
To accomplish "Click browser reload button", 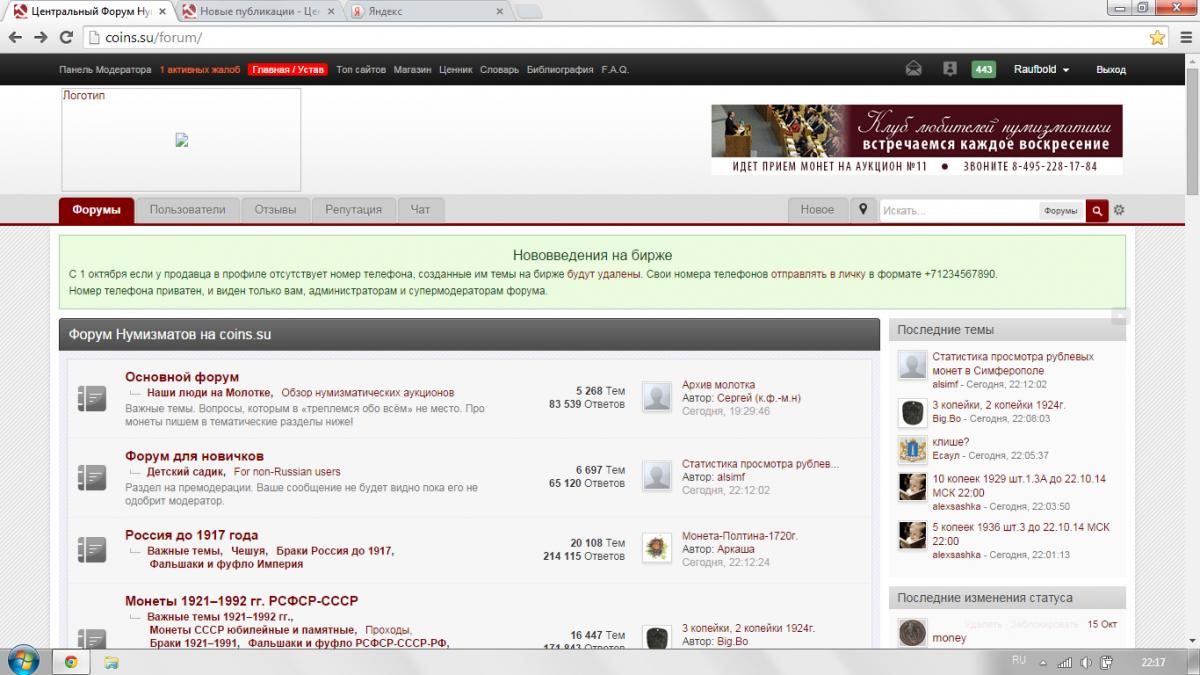I will click(66, 37).
